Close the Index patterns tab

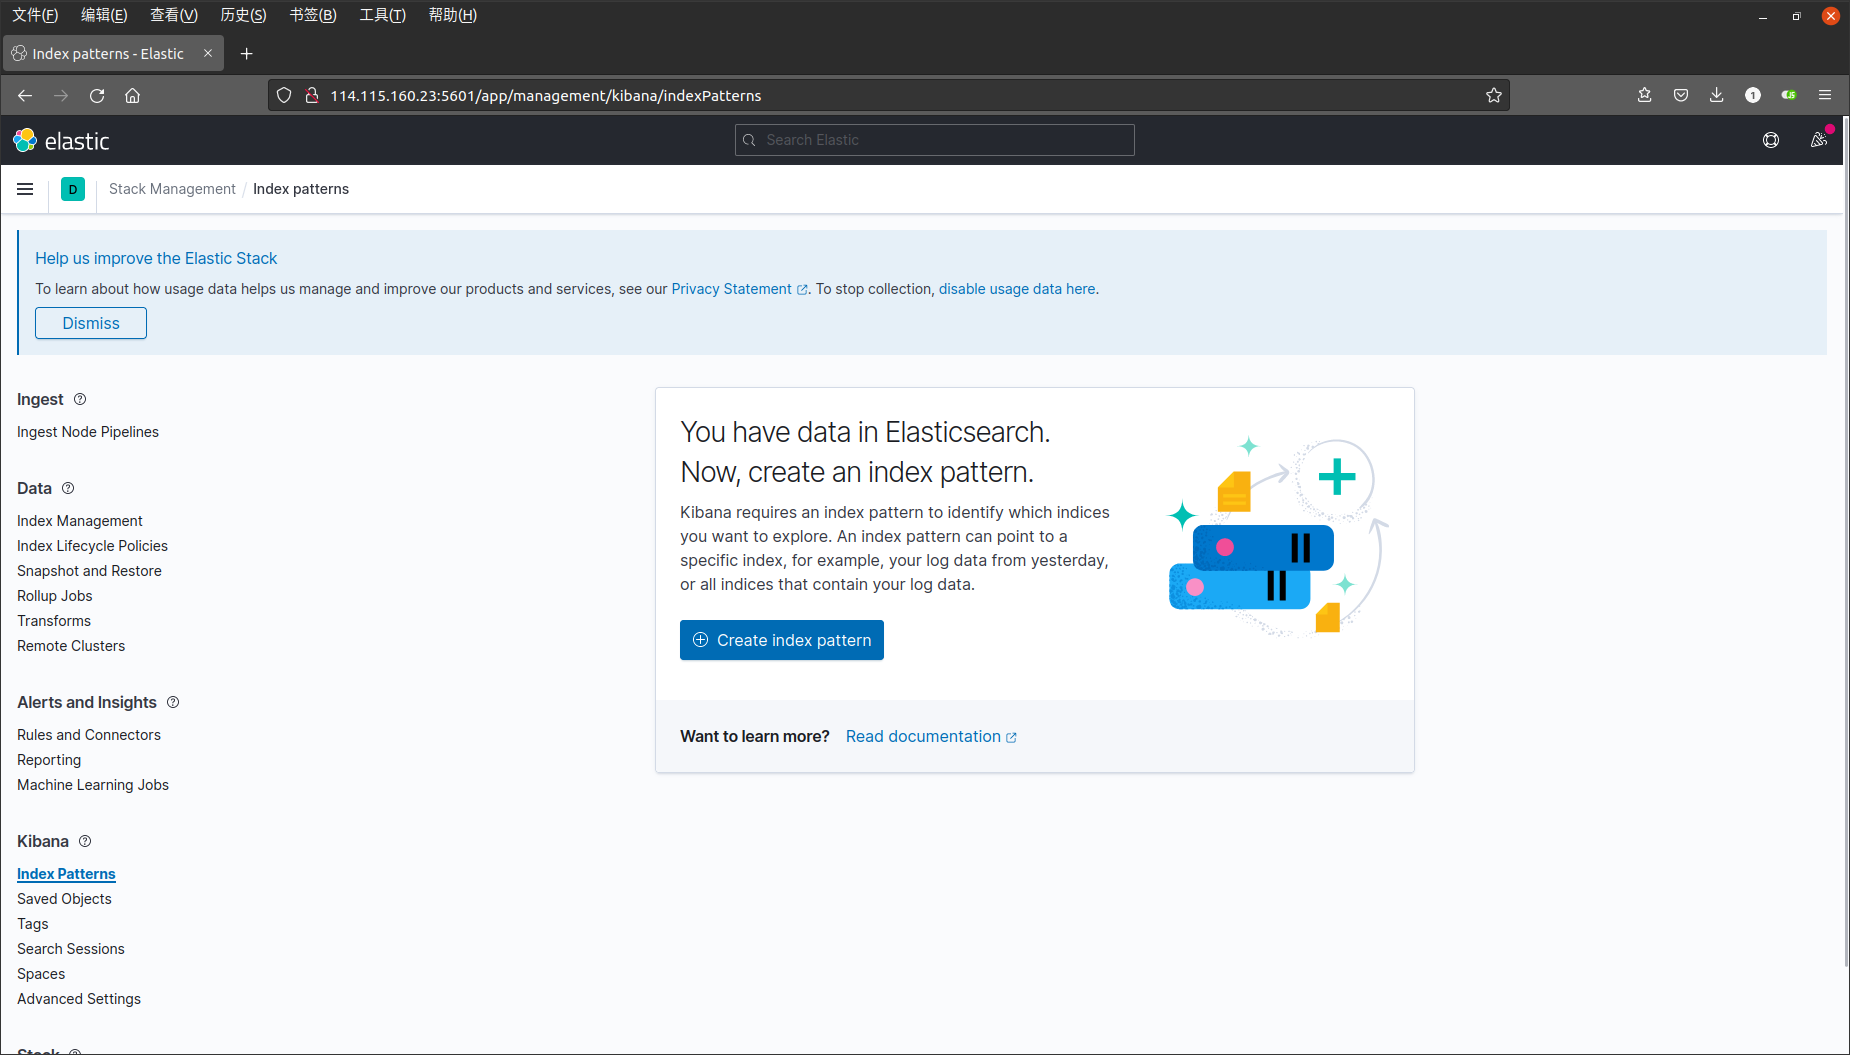208,53
